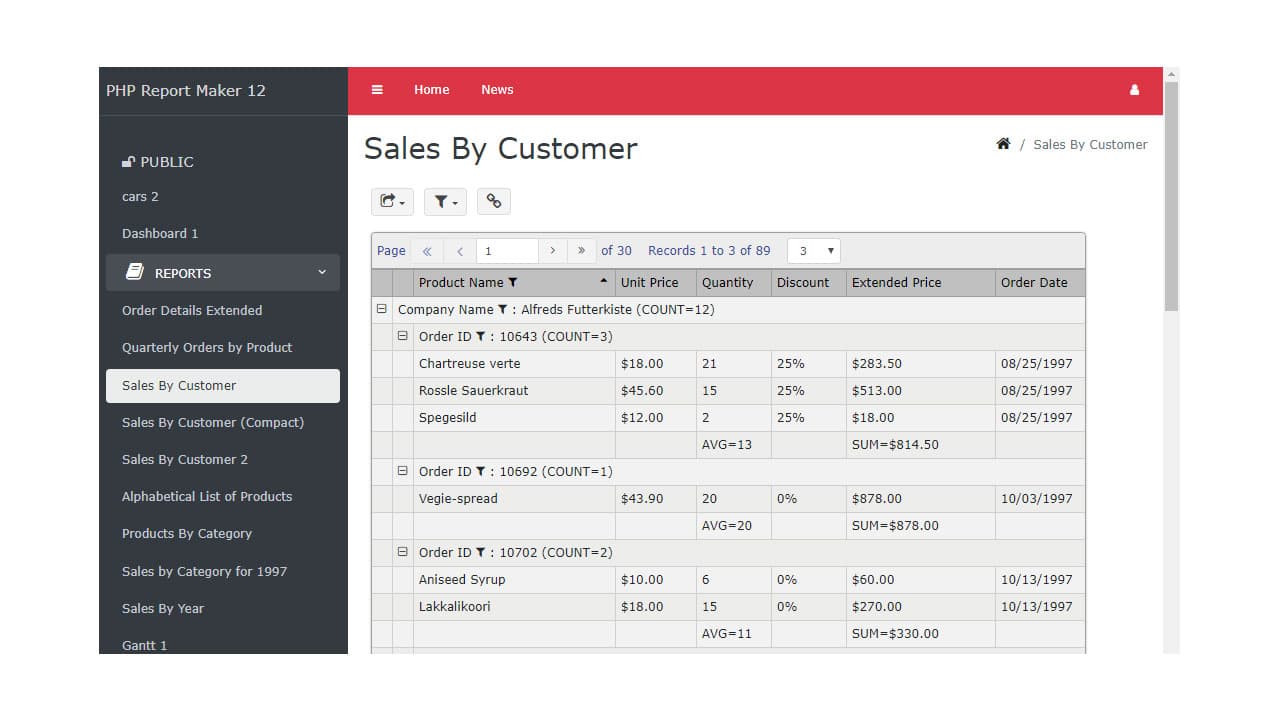Select the Alphabetical List of Products report
Image resolution: width=1280 pixels, height=720 pixels.
coord(207,496)
